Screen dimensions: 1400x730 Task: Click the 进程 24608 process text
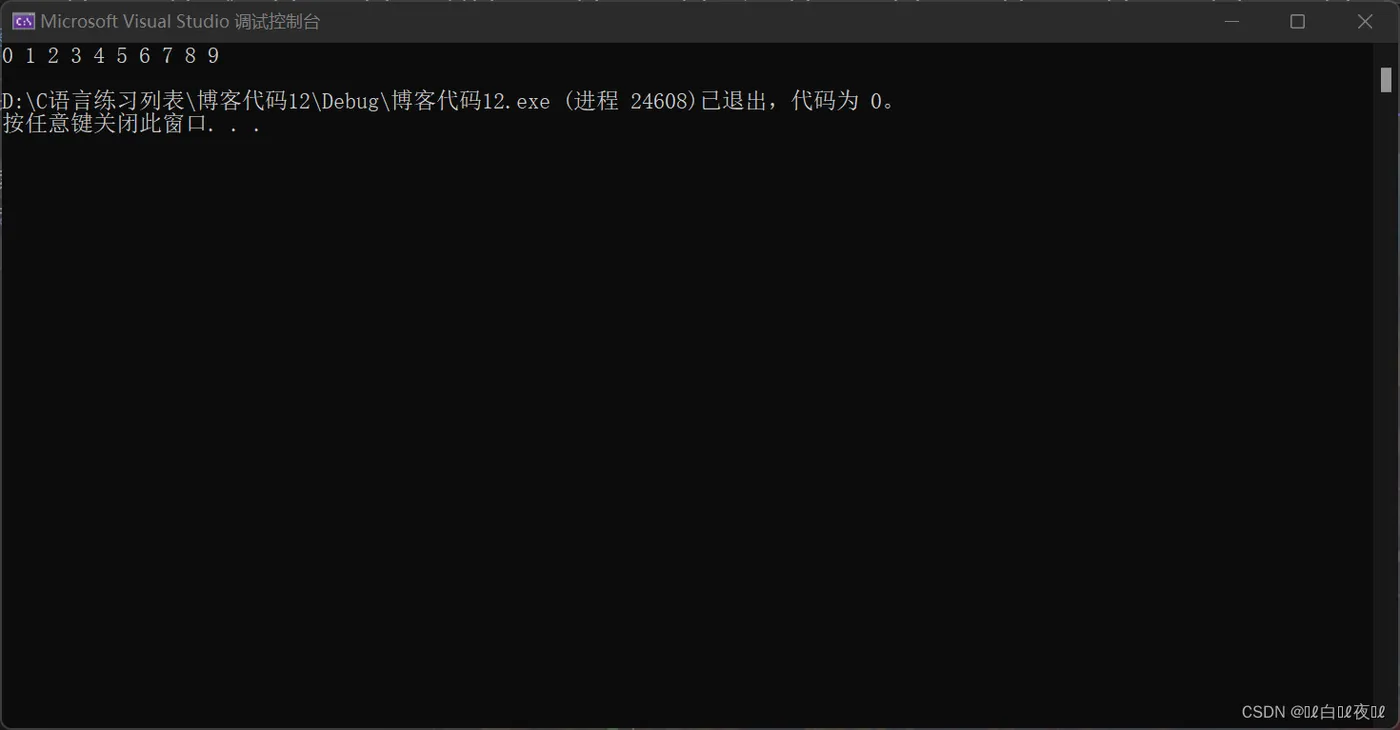tap(631, 101)
